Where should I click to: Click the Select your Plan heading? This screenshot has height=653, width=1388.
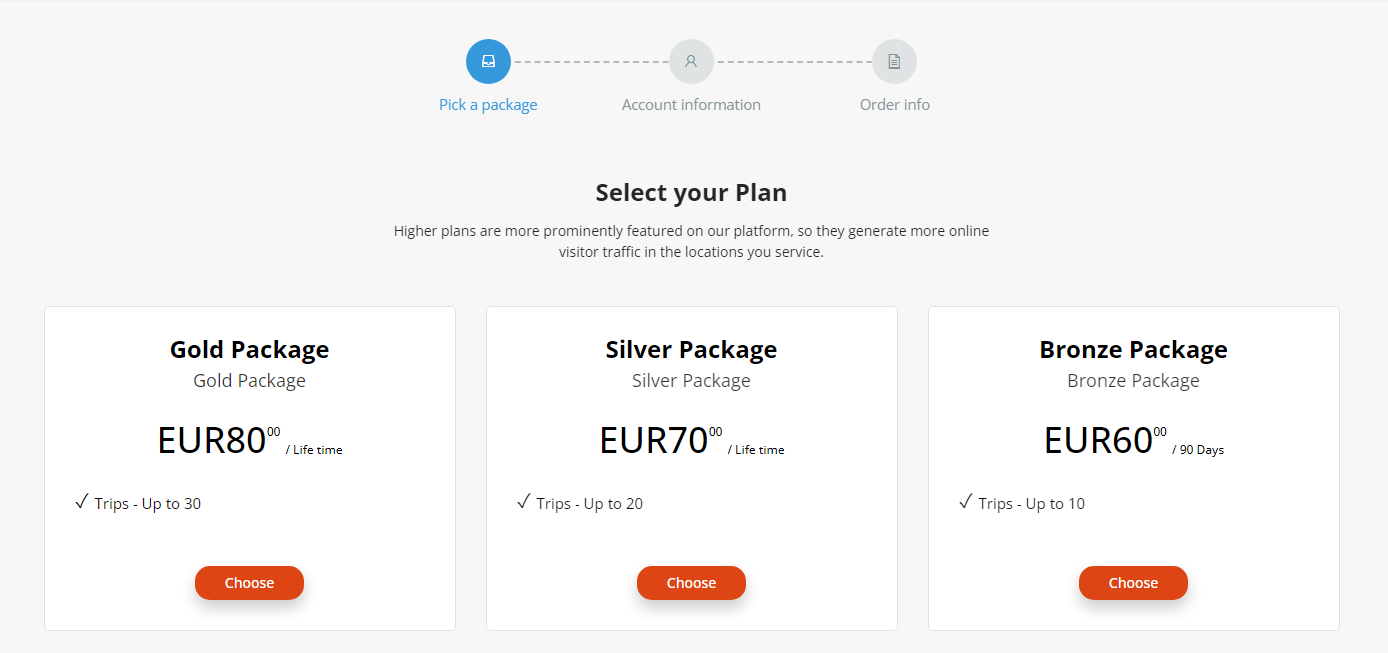(x=691, y=193)
